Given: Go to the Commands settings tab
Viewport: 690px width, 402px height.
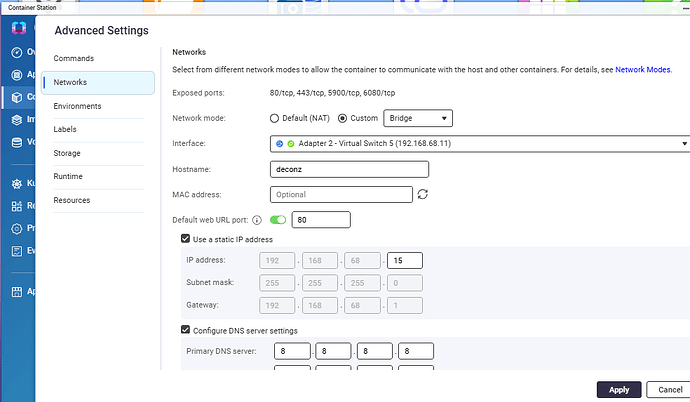Looking at the screenshot, I should [73, 59].
